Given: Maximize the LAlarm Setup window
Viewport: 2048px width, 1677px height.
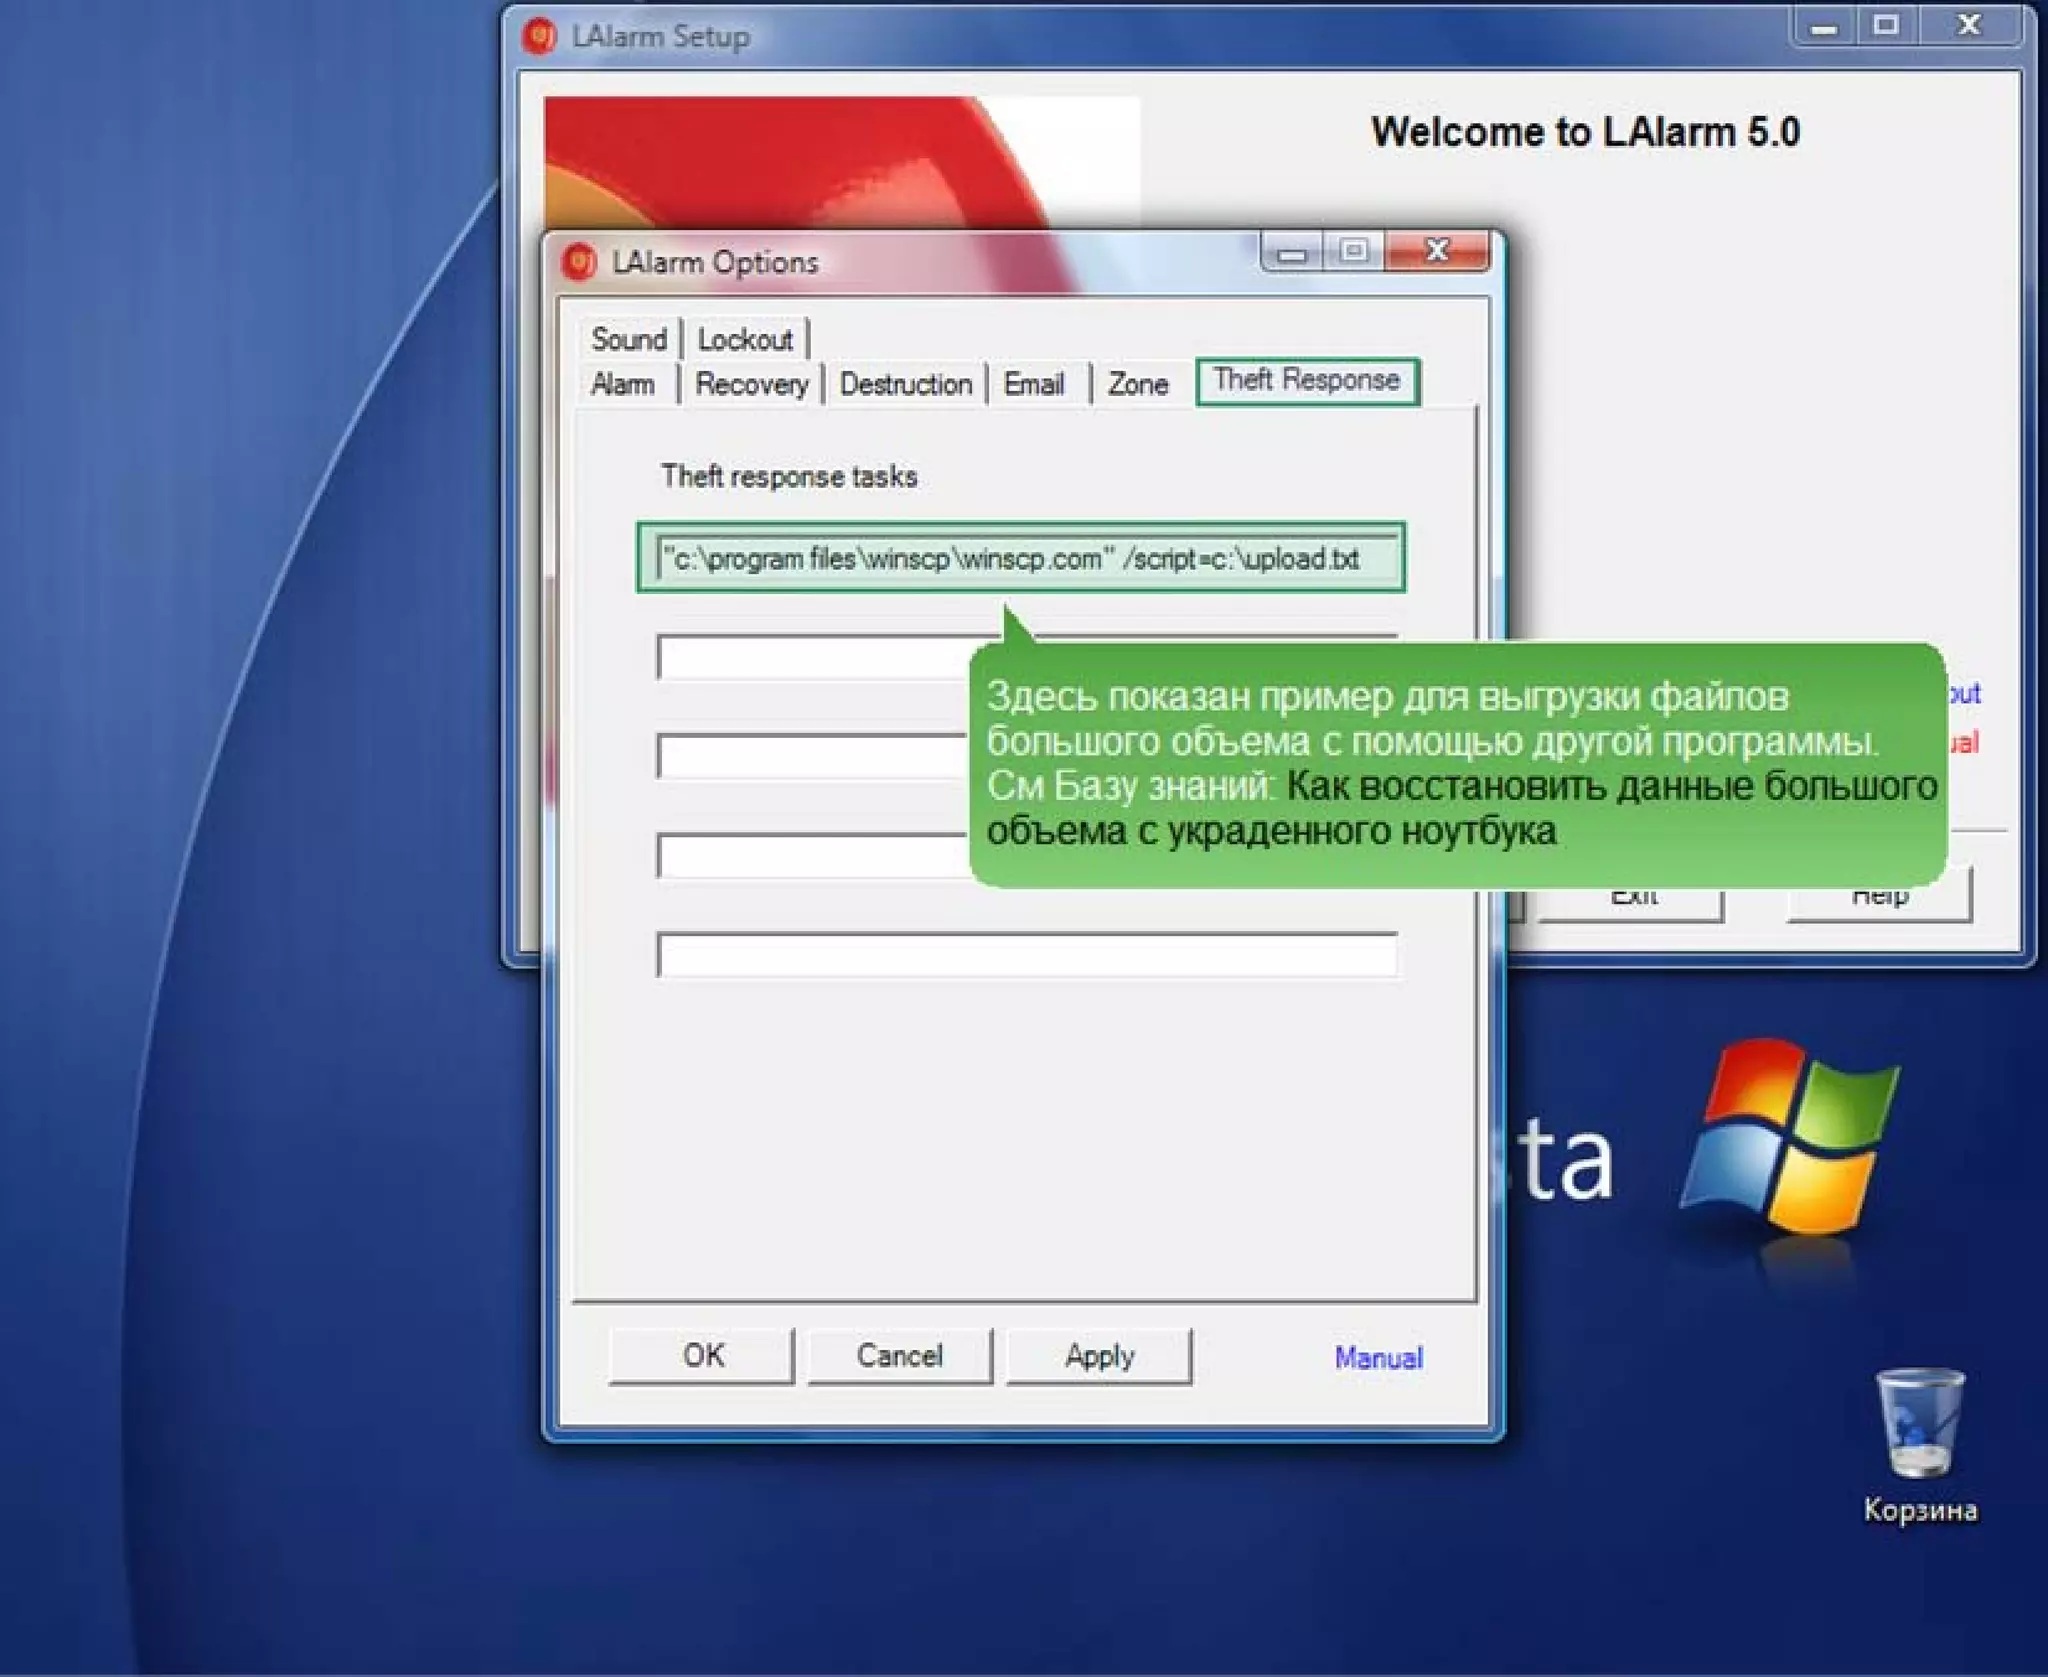Looking at the screenshot, I should pyautogui.click(x=1885, y=25).
